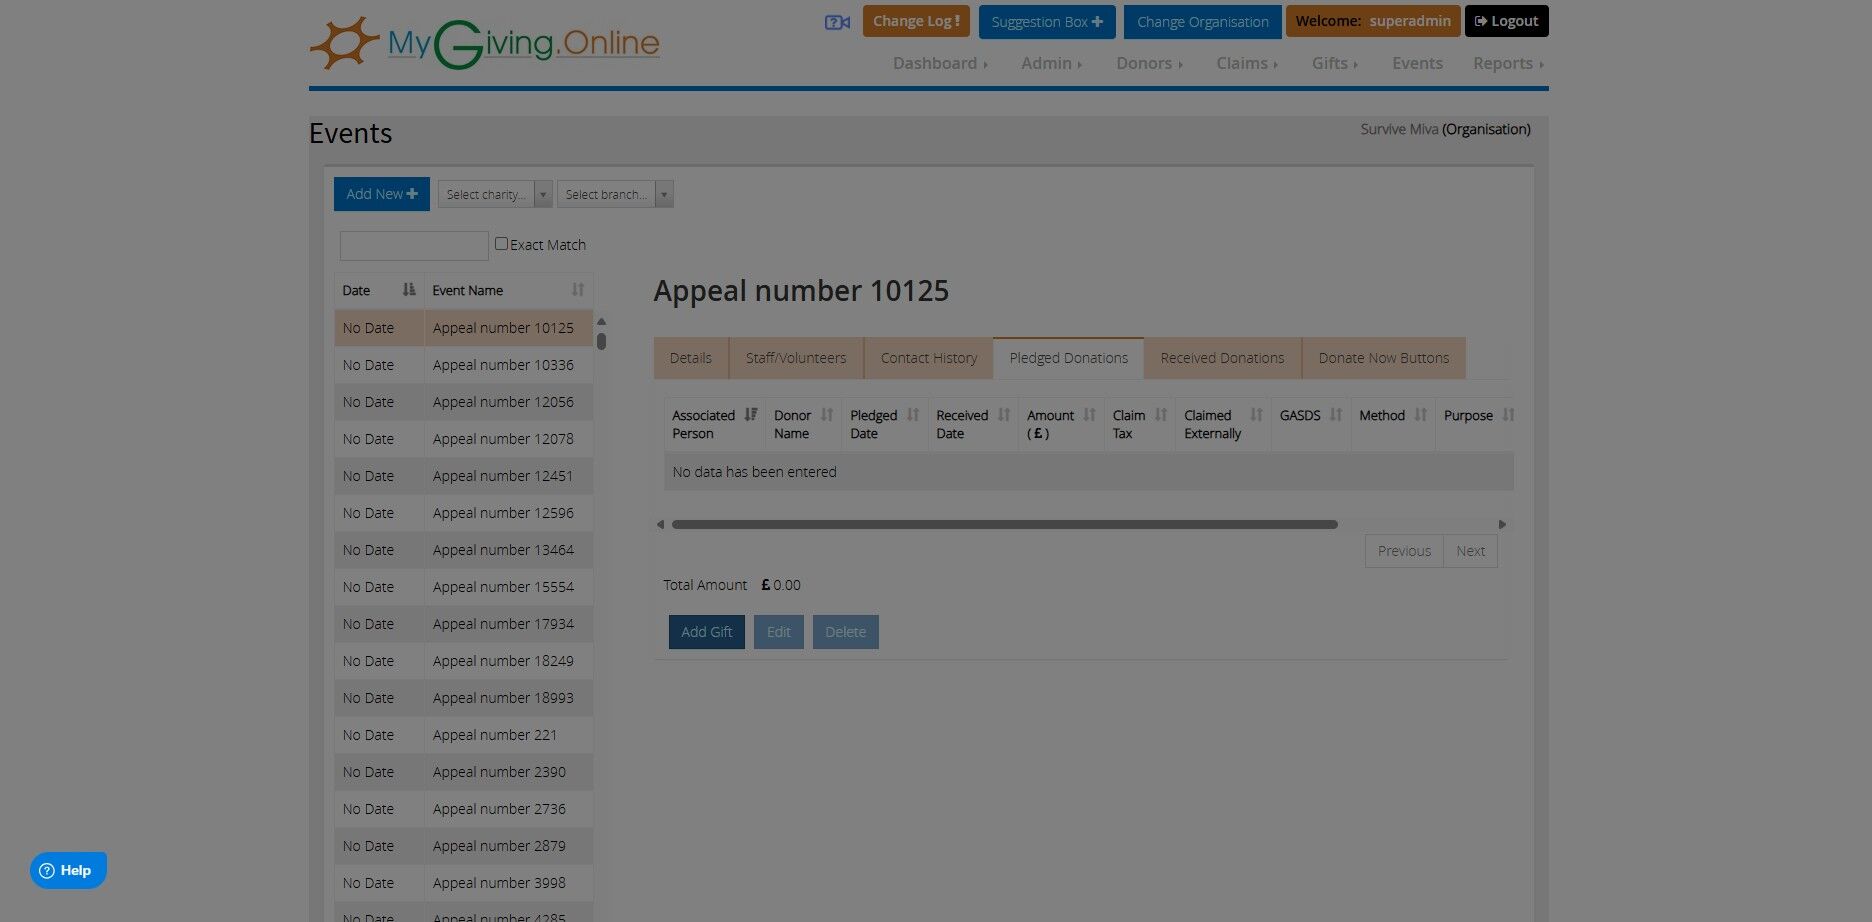Image resolution: width=1872 pixels, height=922 pixels.
Task: Expand the Reports menu
Action: [1508, 63]
